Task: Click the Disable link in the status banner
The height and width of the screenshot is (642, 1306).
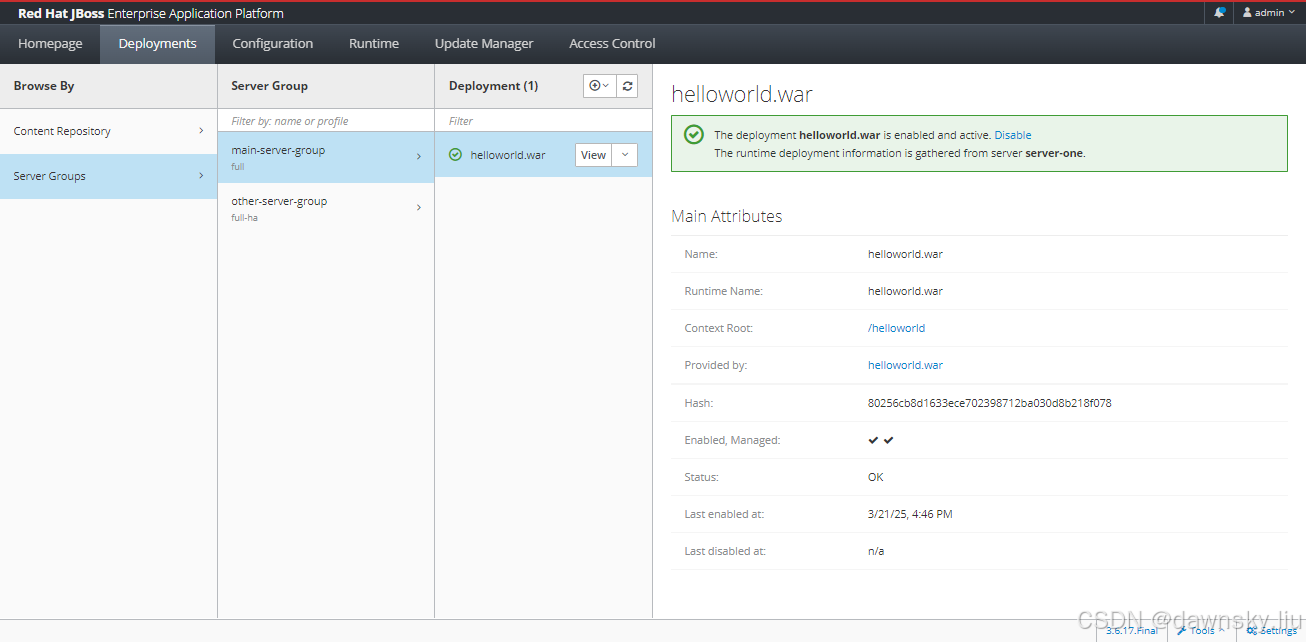Action: click(1013, 135)
